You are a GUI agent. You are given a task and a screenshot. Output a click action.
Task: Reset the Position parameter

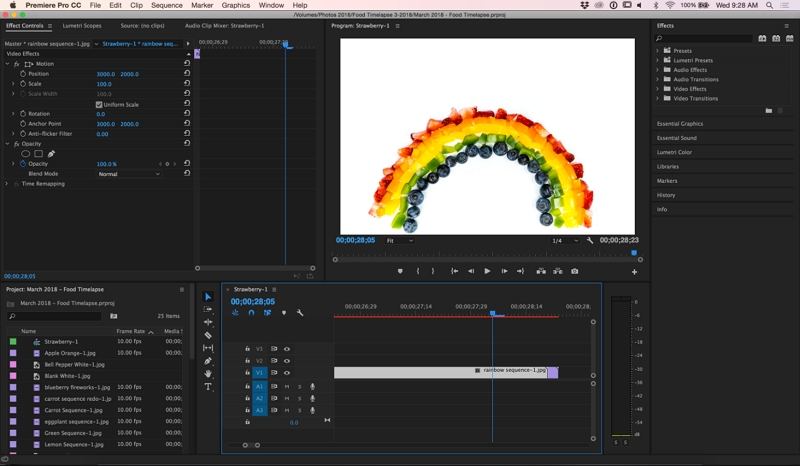(x=187, y=73)
